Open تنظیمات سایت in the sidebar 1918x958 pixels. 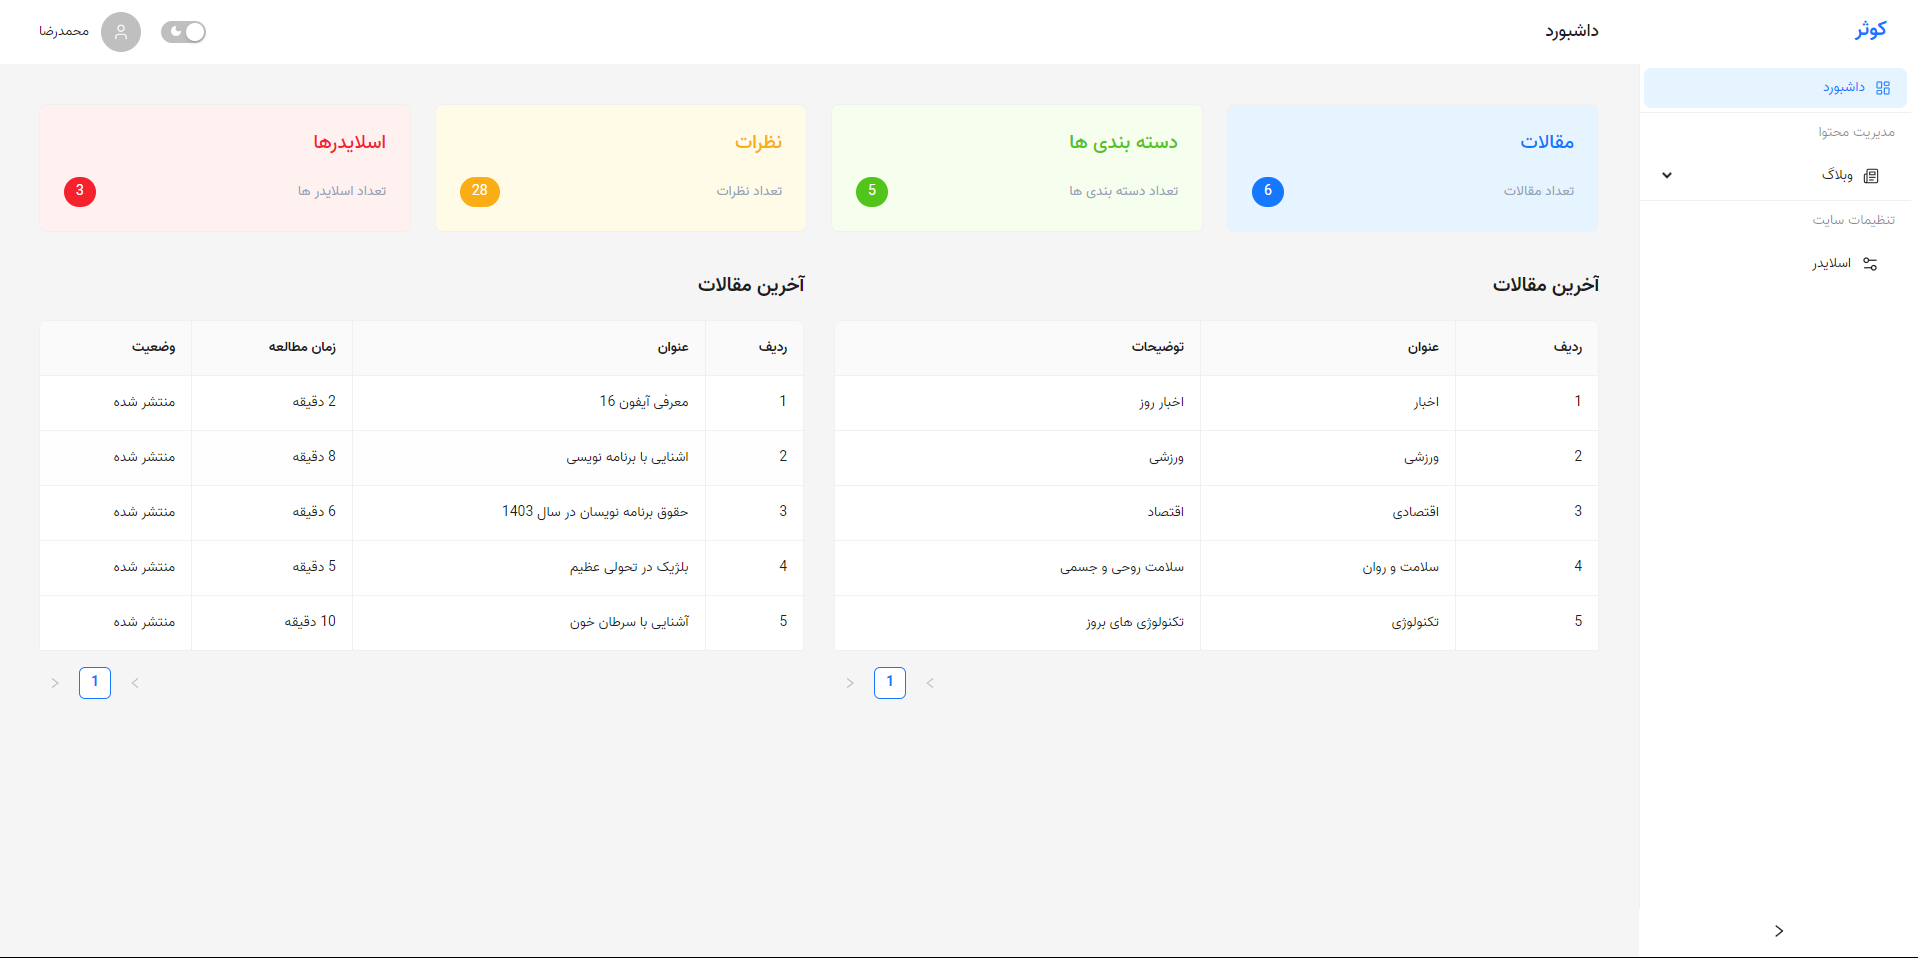pyautogui.click(x=1856, y=219)
